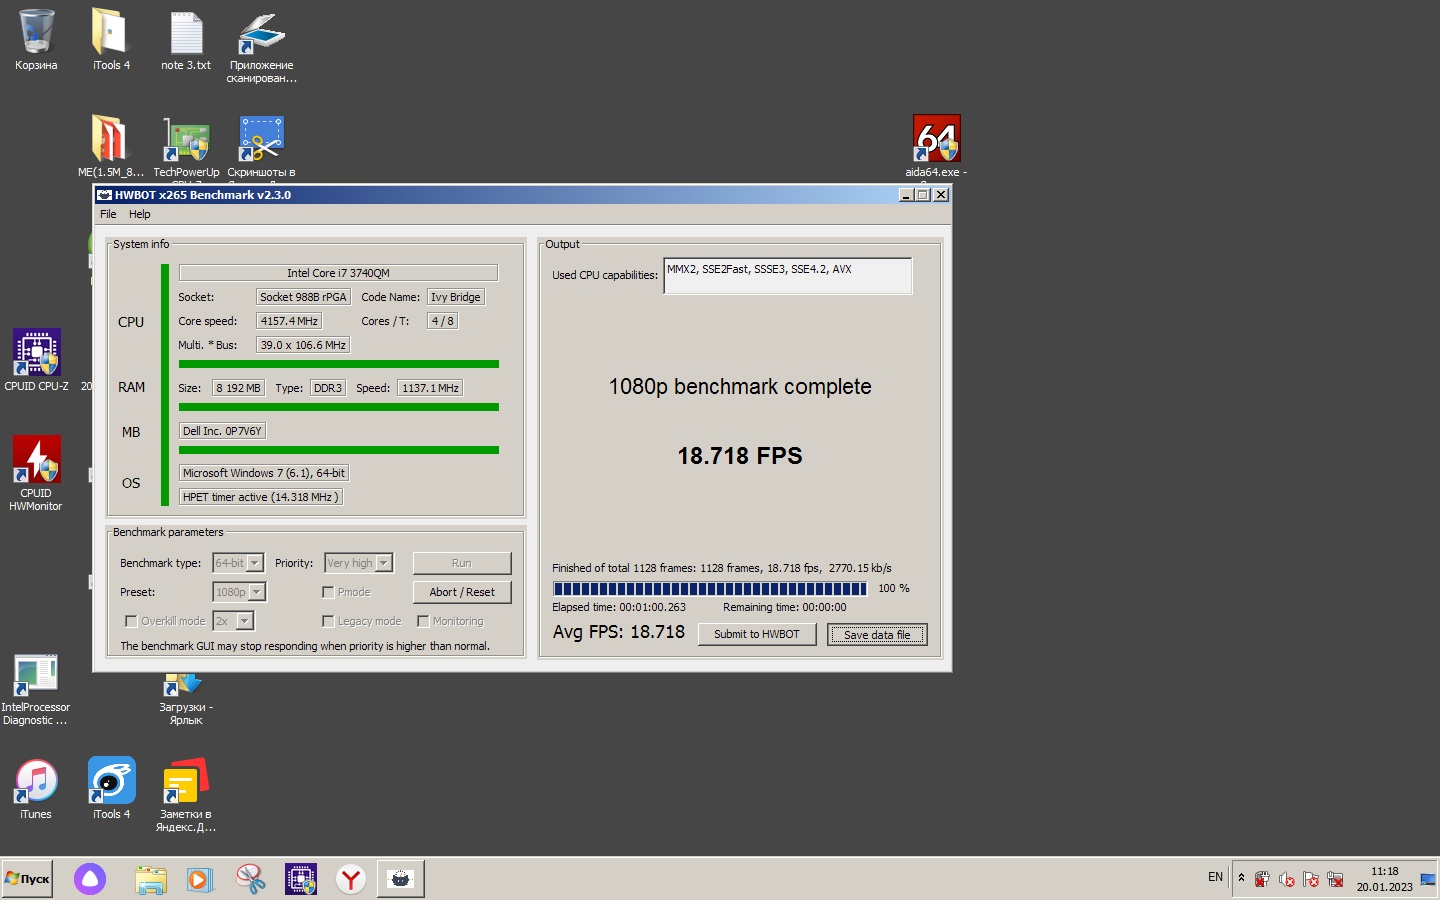Expand the Benchmark type 64-bit dropdown
The height and width of the screenshot is (900, 1440).
(255, 563)
